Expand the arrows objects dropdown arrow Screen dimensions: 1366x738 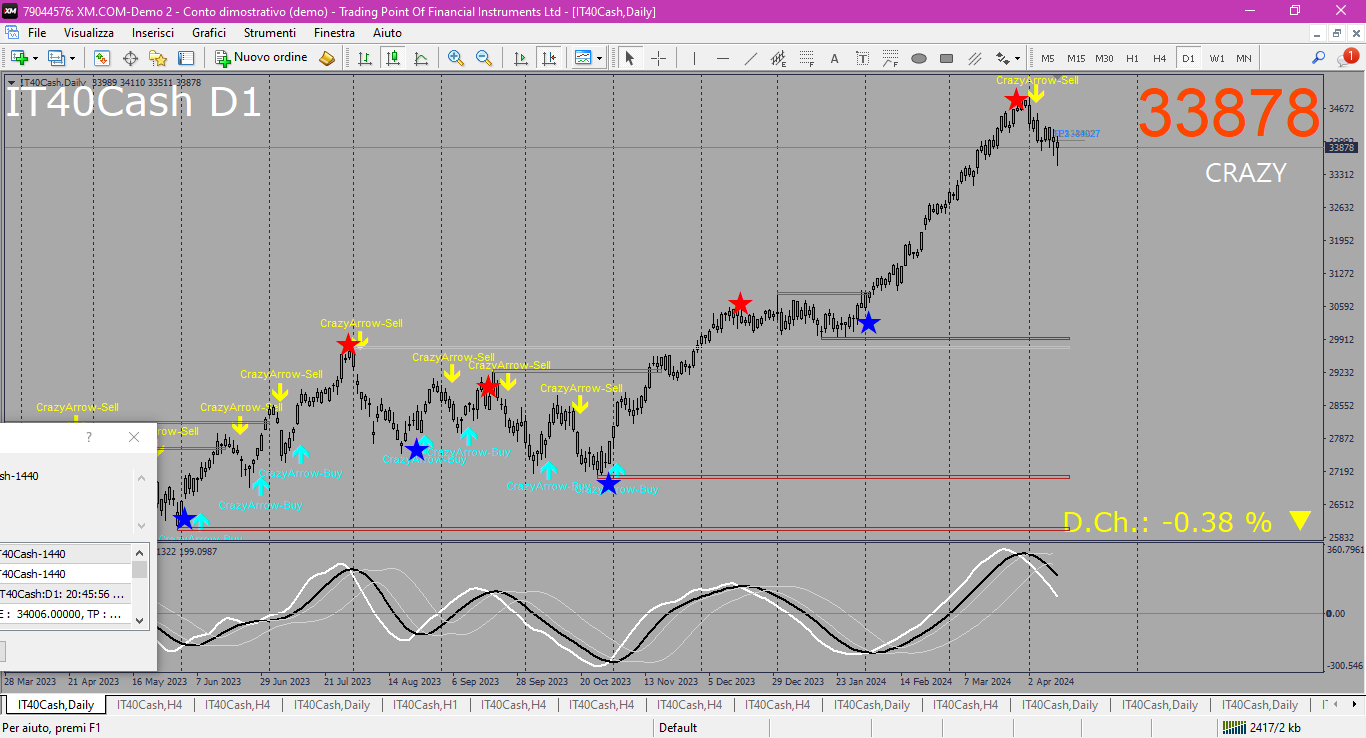[1018, 58]
